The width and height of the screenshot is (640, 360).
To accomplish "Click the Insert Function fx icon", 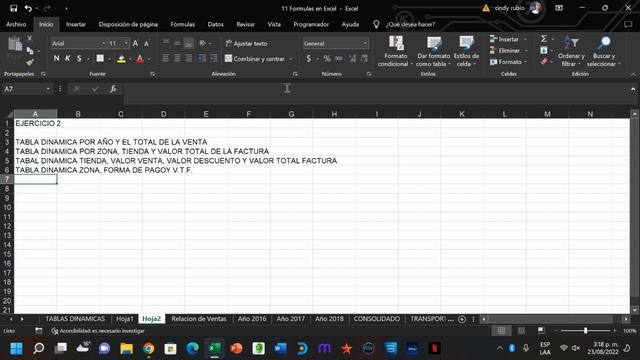I will [x=113, y=89].
